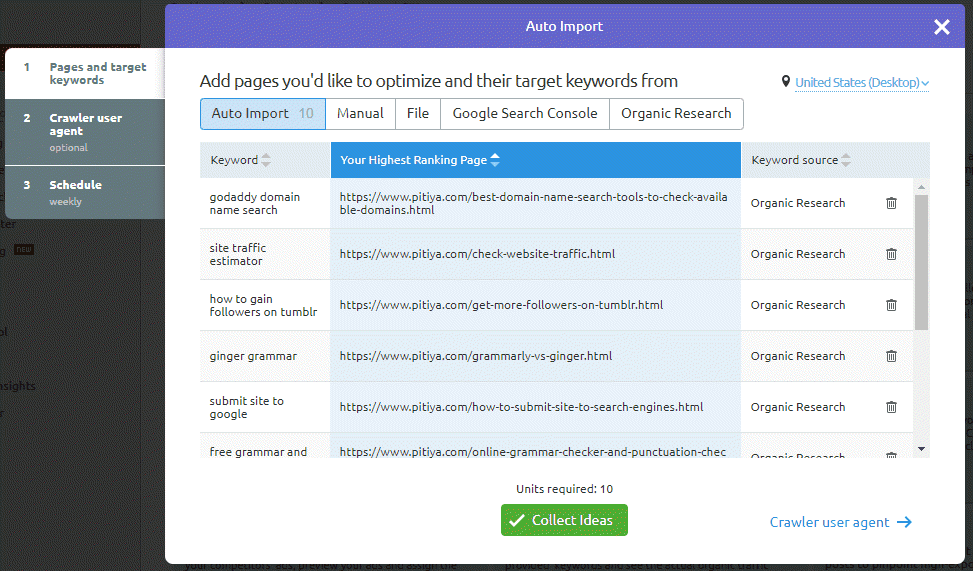973x571 pixels.
Task: Click the Collect Ideas button
Action: [x=564, y=520]
